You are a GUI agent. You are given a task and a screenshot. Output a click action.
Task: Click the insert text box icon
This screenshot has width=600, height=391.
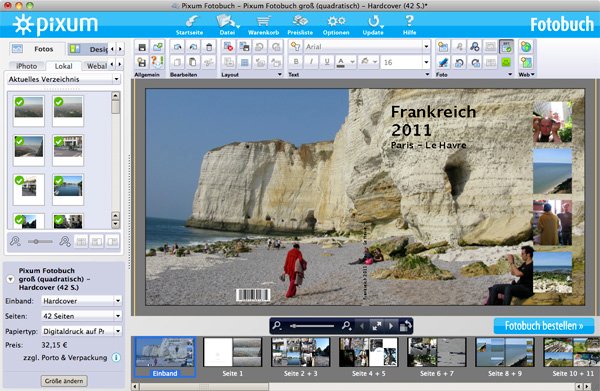[295, 47]
